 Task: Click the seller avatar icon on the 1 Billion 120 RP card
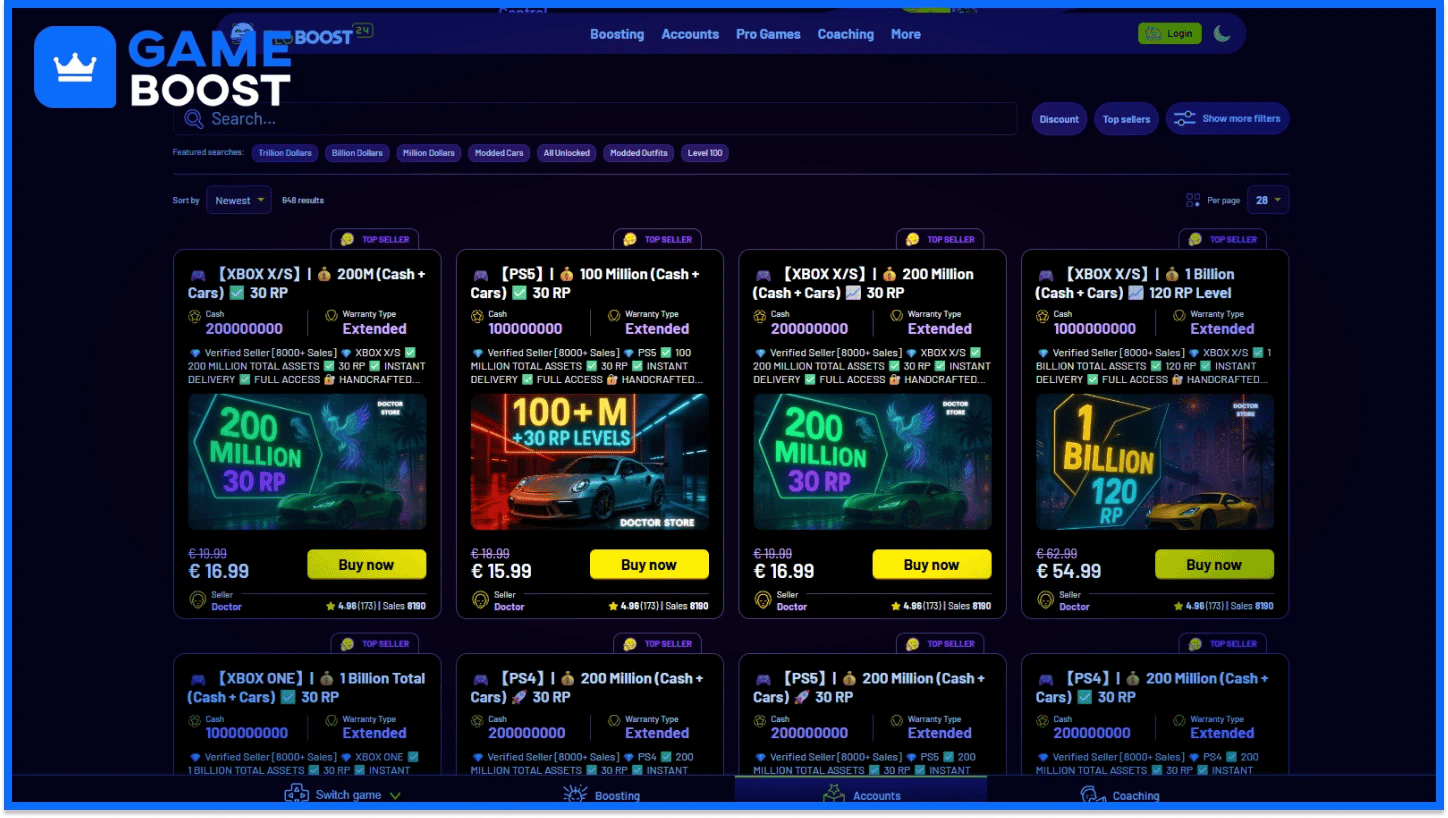pyautogui.click(x=1045, y=600)
